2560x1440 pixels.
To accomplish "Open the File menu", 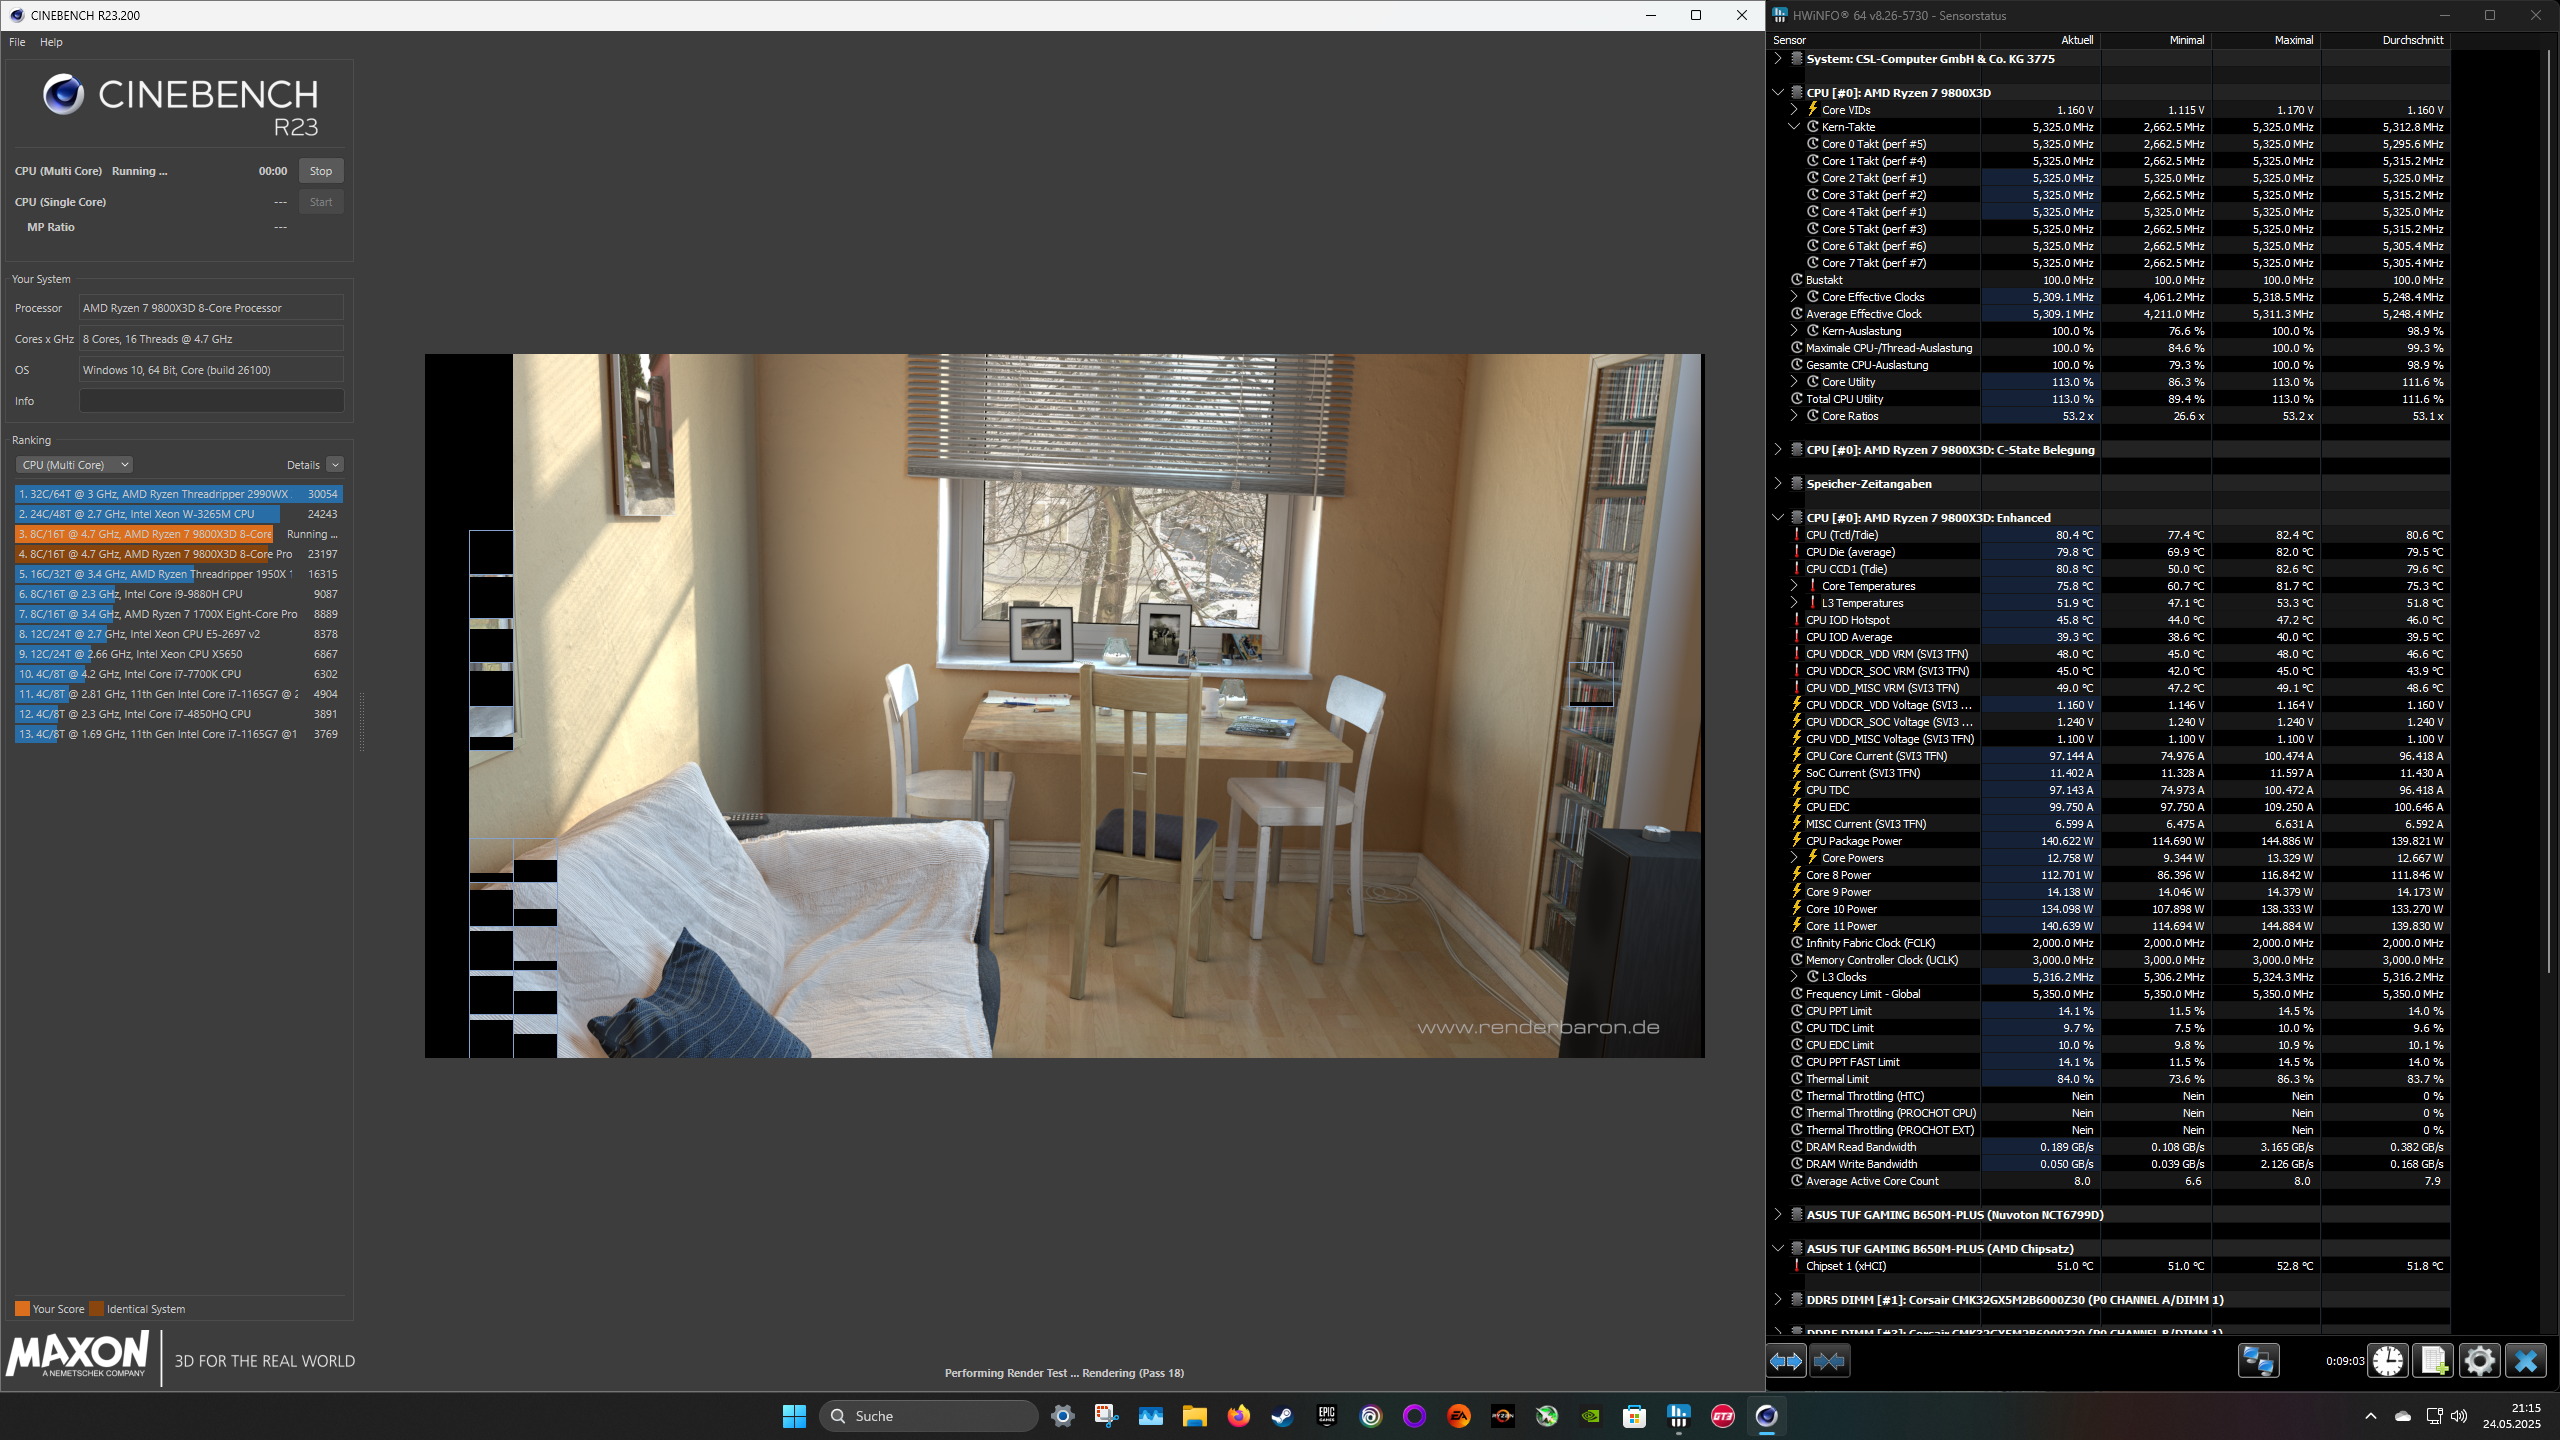I will (x=17, y=42).
